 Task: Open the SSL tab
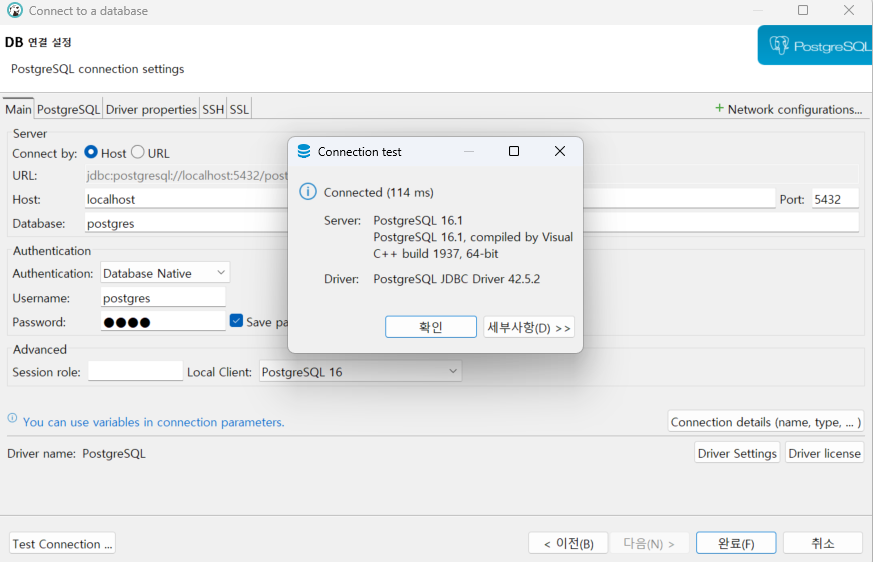[x=239, y=109]
